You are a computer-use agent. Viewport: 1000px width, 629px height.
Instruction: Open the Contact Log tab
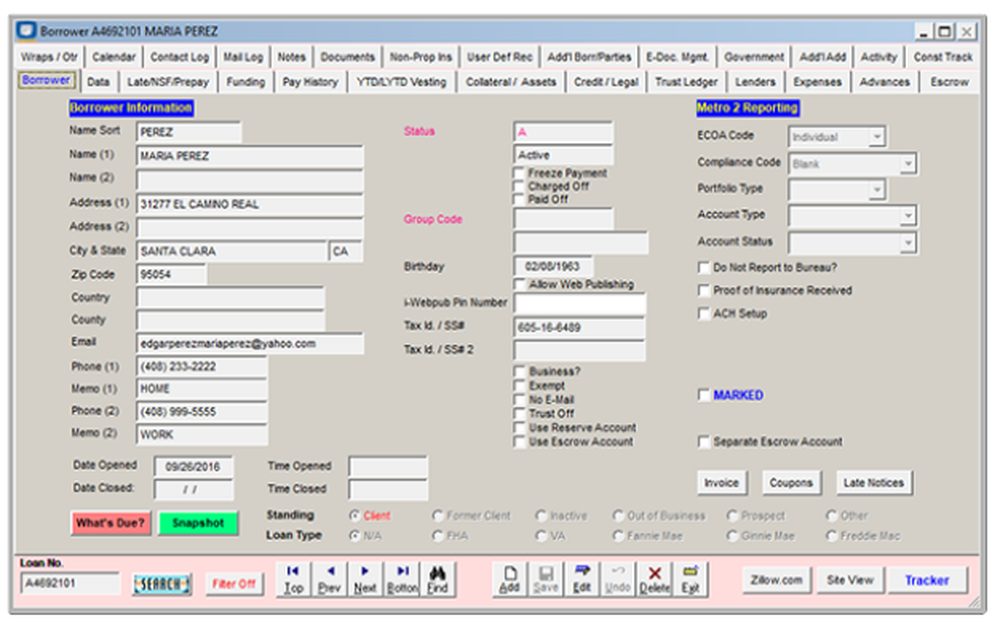[x=179, y=57]
